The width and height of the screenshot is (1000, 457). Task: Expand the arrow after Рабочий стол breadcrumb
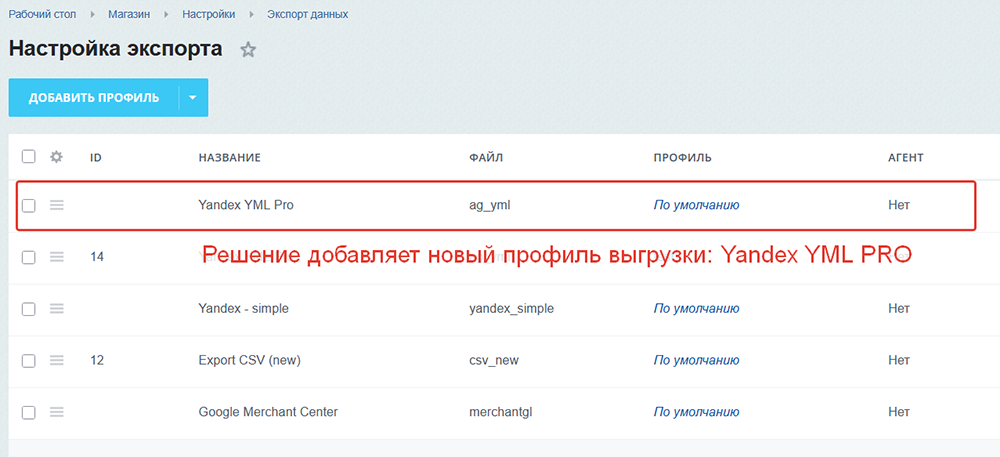point(92,15)
